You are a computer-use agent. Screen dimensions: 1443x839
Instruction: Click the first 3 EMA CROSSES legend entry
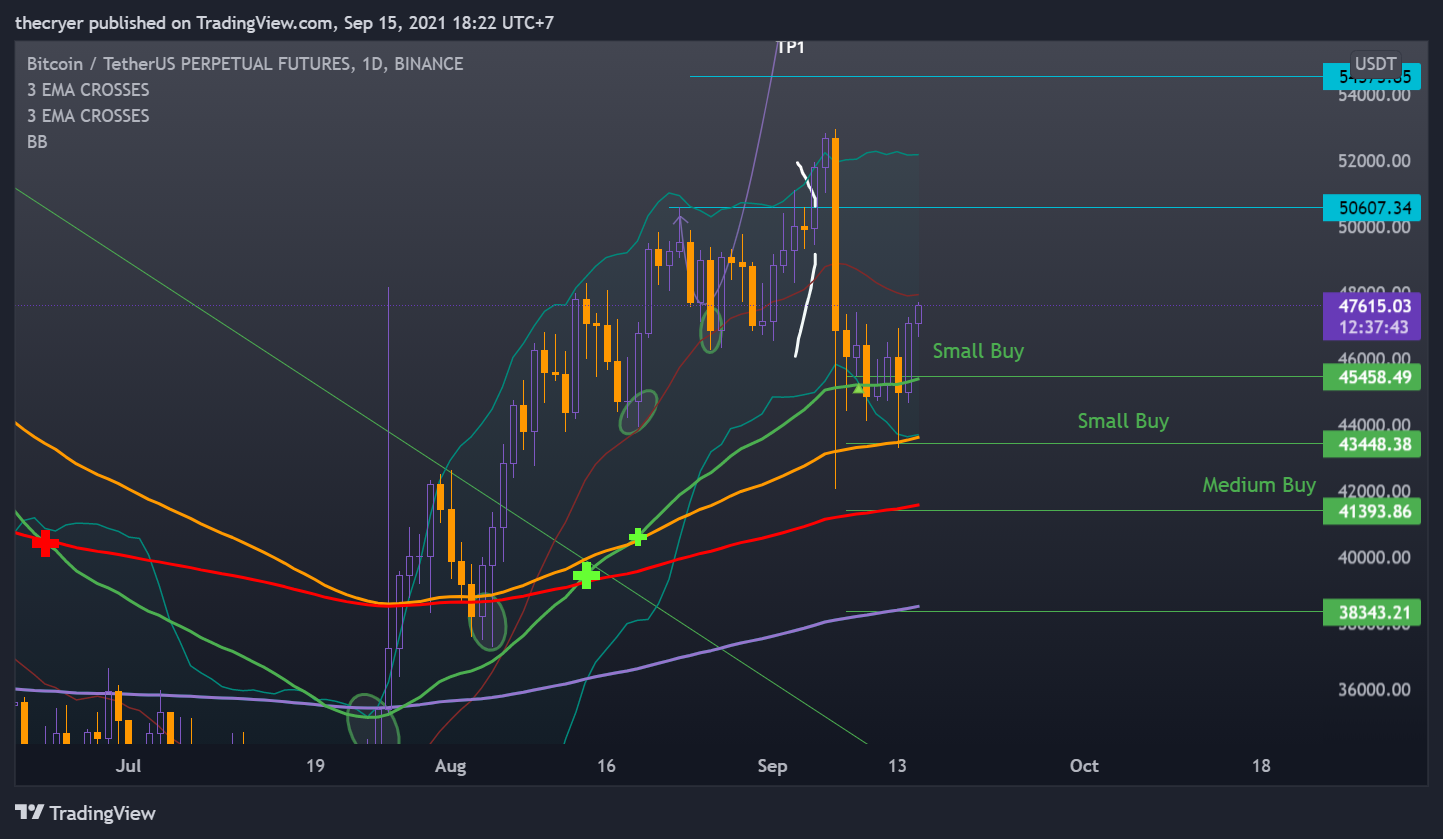tap(88, 90)
